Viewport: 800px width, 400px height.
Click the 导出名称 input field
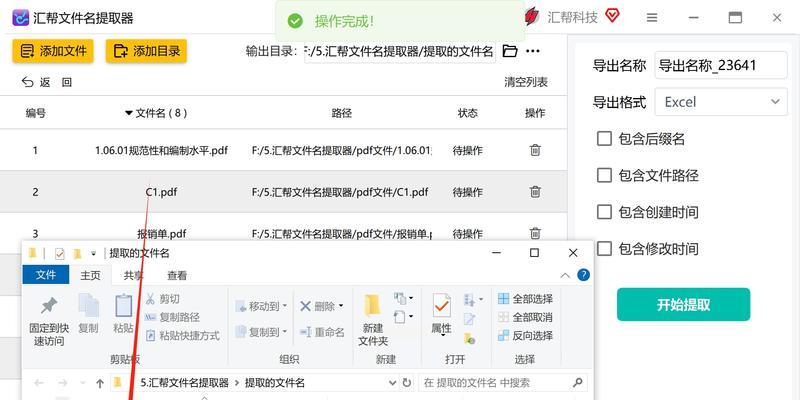(x=721, y=65)
